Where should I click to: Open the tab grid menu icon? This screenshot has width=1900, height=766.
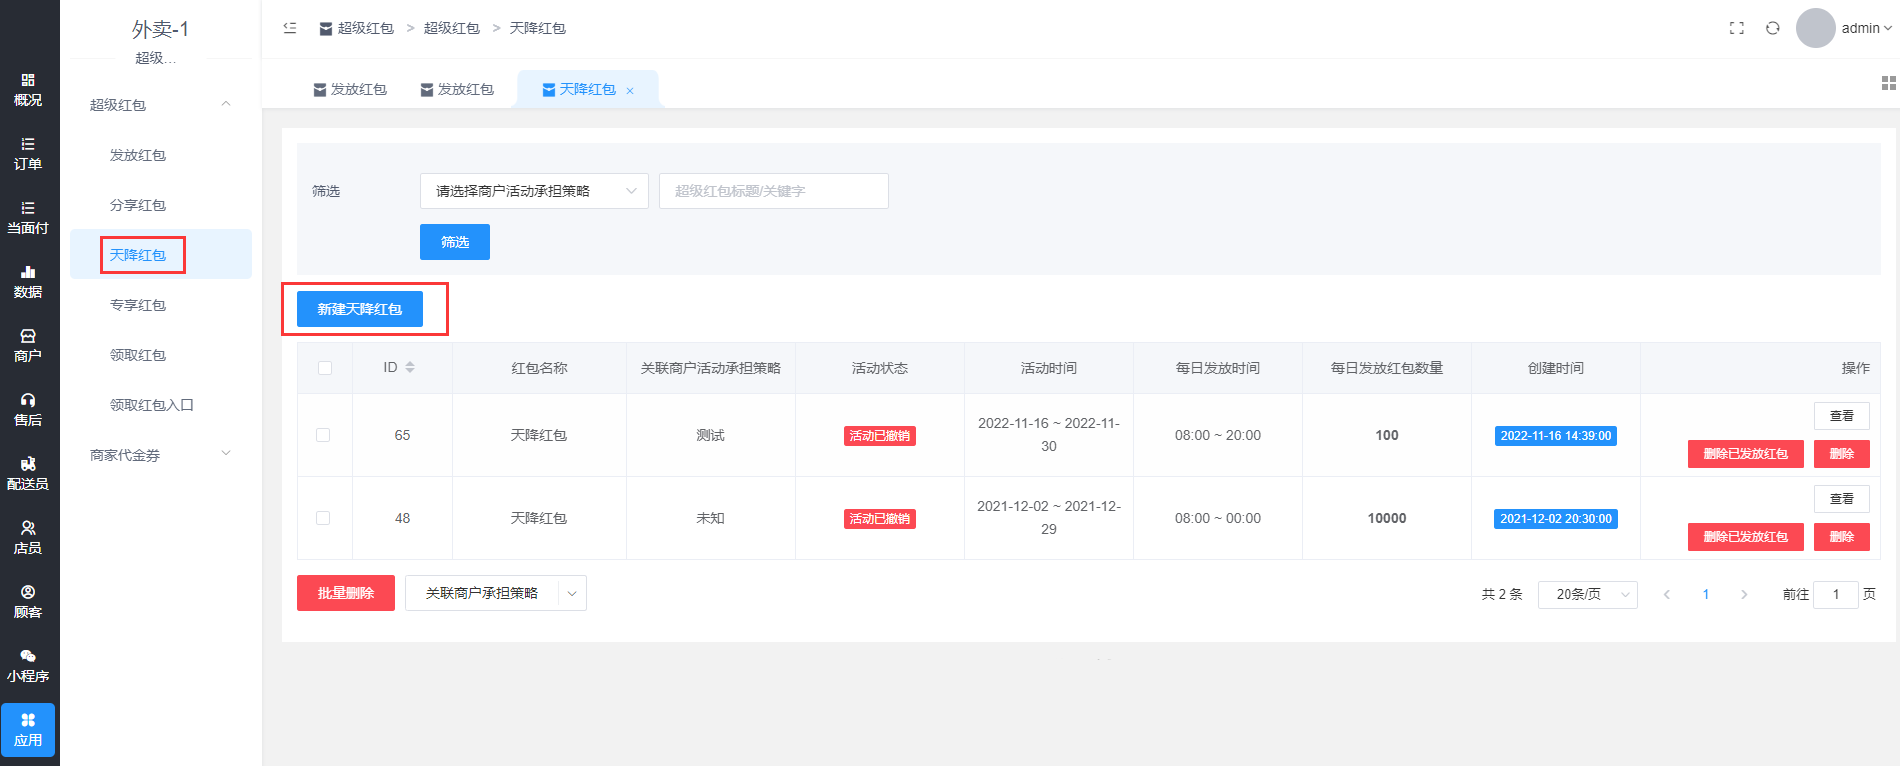tap(1888, 83)
